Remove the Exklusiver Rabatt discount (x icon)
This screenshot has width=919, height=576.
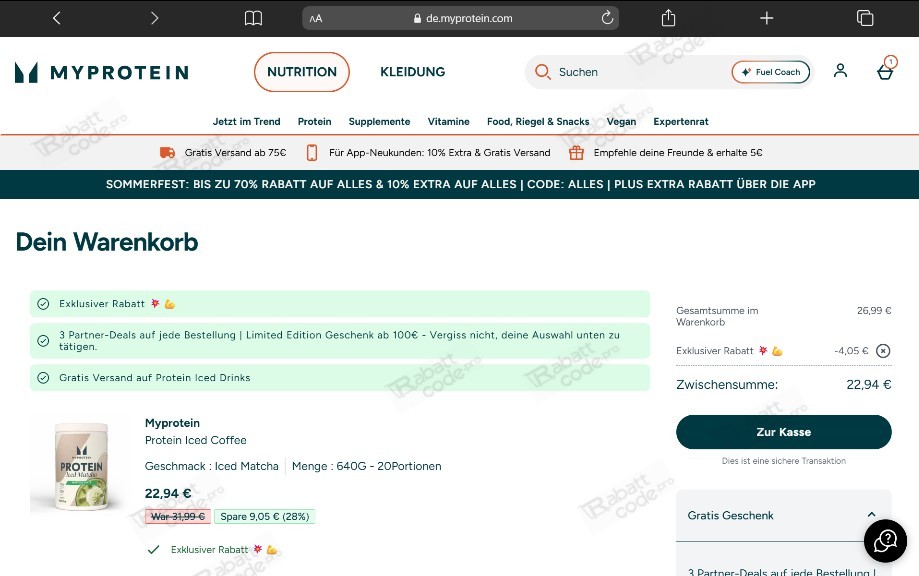[x=883, y=351]
